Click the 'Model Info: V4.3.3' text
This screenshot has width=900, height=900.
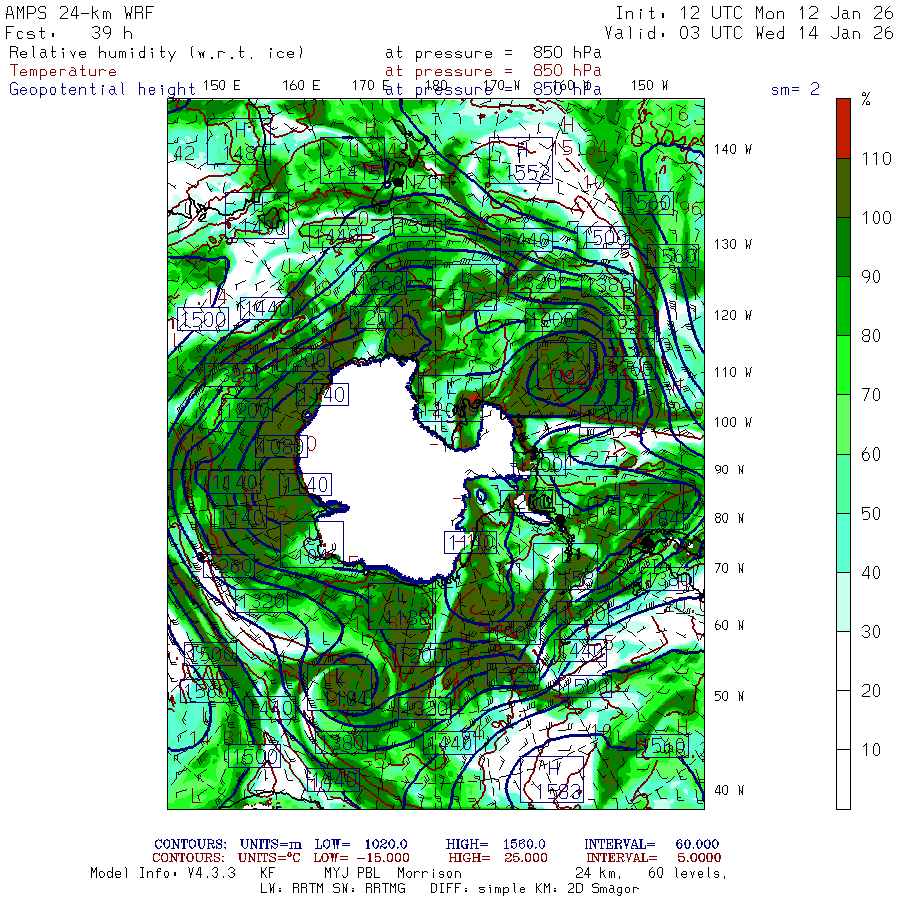pos(163,873)
